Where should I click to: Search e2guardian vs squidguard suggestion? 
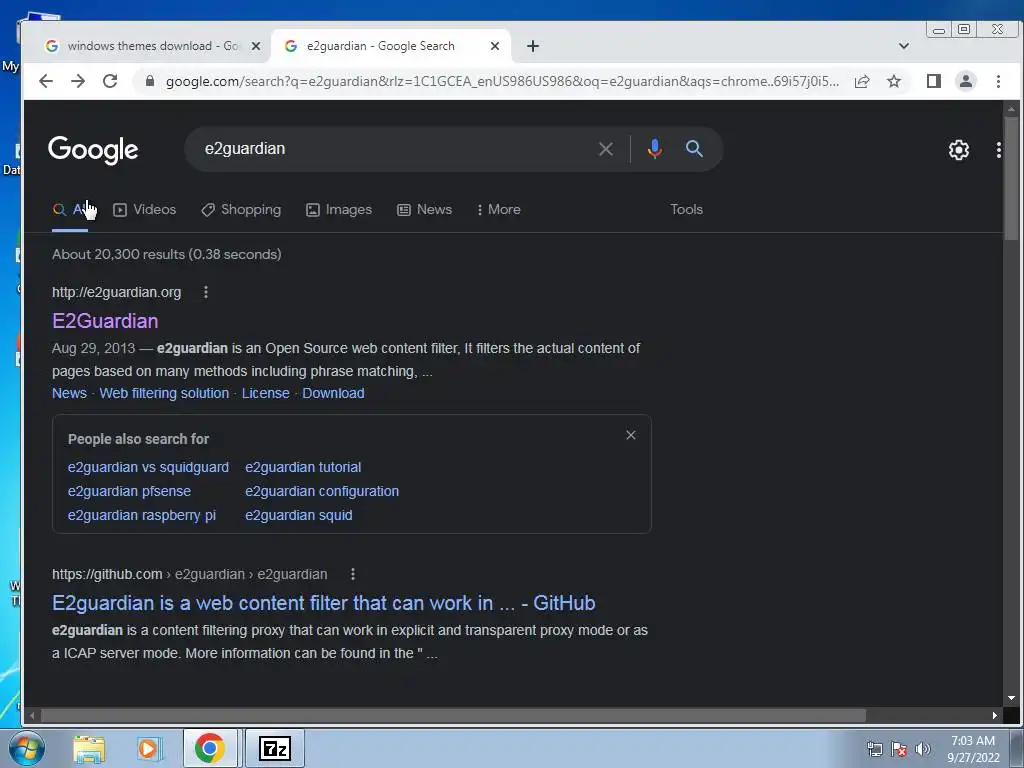148,468
